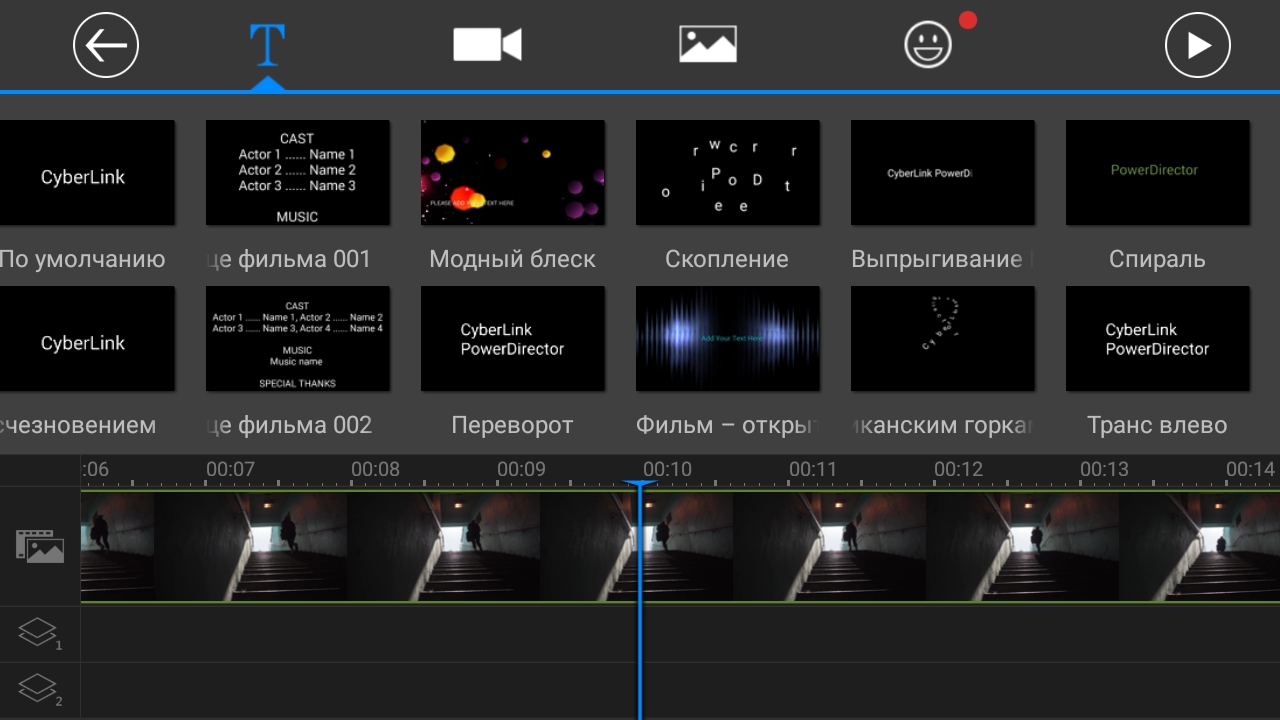Select the Text titles tab
Viewport: 1280px width, 720px height.
(x=267, y=45)
